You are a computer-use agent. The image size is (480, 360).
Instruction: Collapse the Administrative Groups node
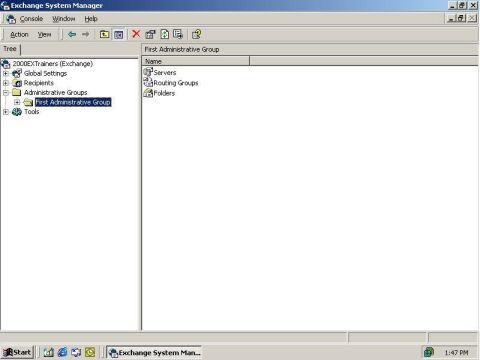point(6,93)
